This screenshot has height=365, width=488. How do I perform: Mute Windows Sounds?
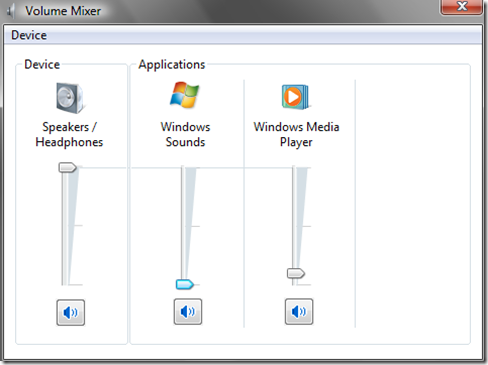point(188,312)
